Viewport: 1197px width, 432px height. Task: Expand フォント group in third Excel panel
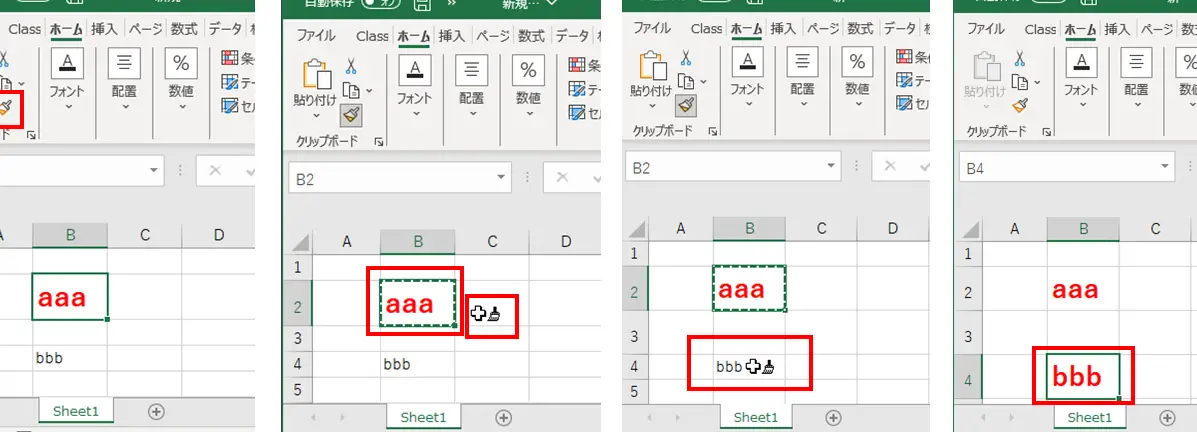[x=747, y=105]
